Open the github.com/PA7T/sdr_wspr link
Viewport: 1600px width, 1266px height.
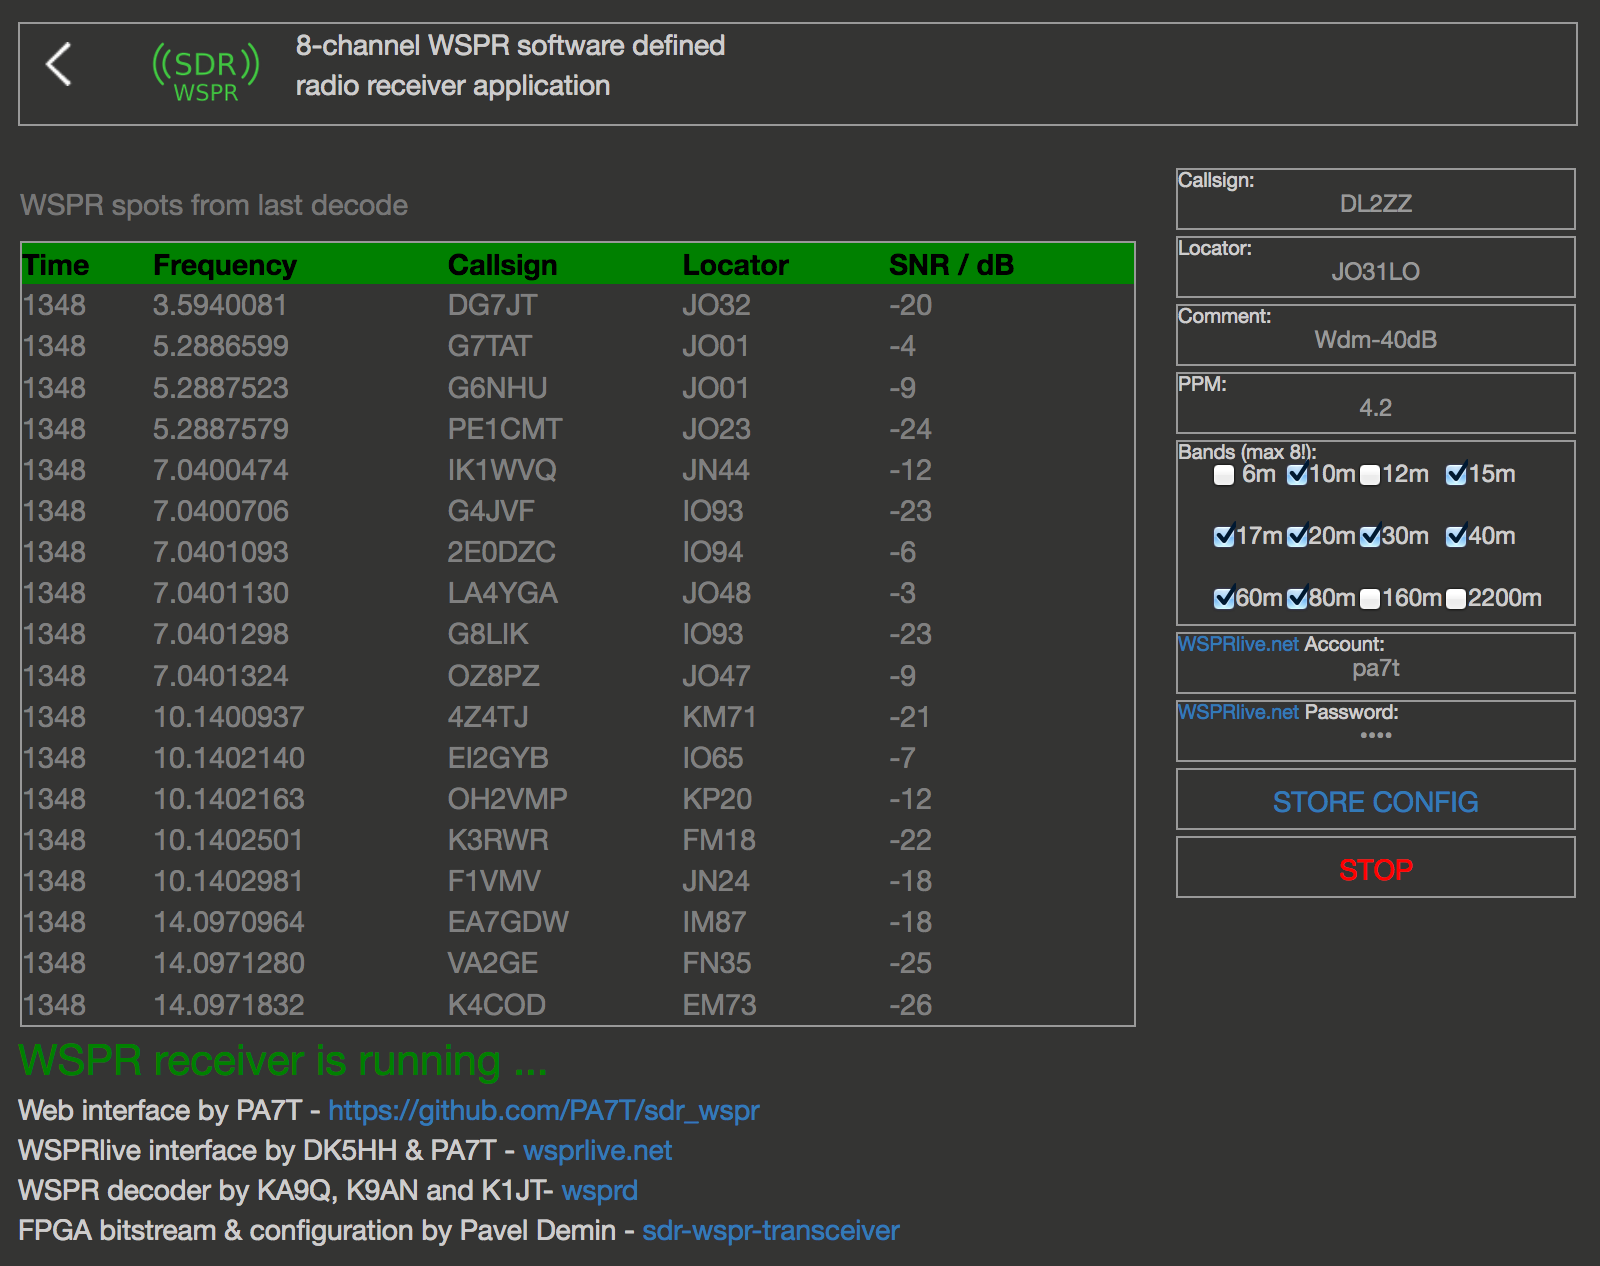[x=544, y=1111]
